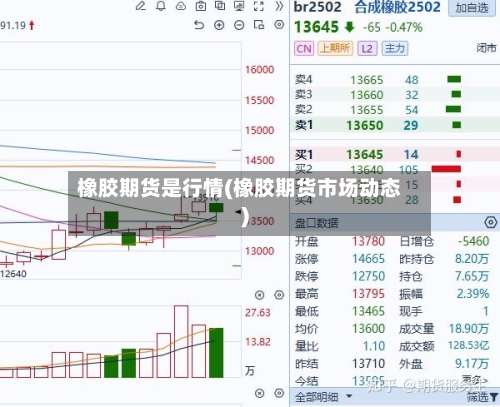Click the cloud sync icon
The width and height of the screenshot is (500, 407).
pyautogui.click(x=181, y=6)
